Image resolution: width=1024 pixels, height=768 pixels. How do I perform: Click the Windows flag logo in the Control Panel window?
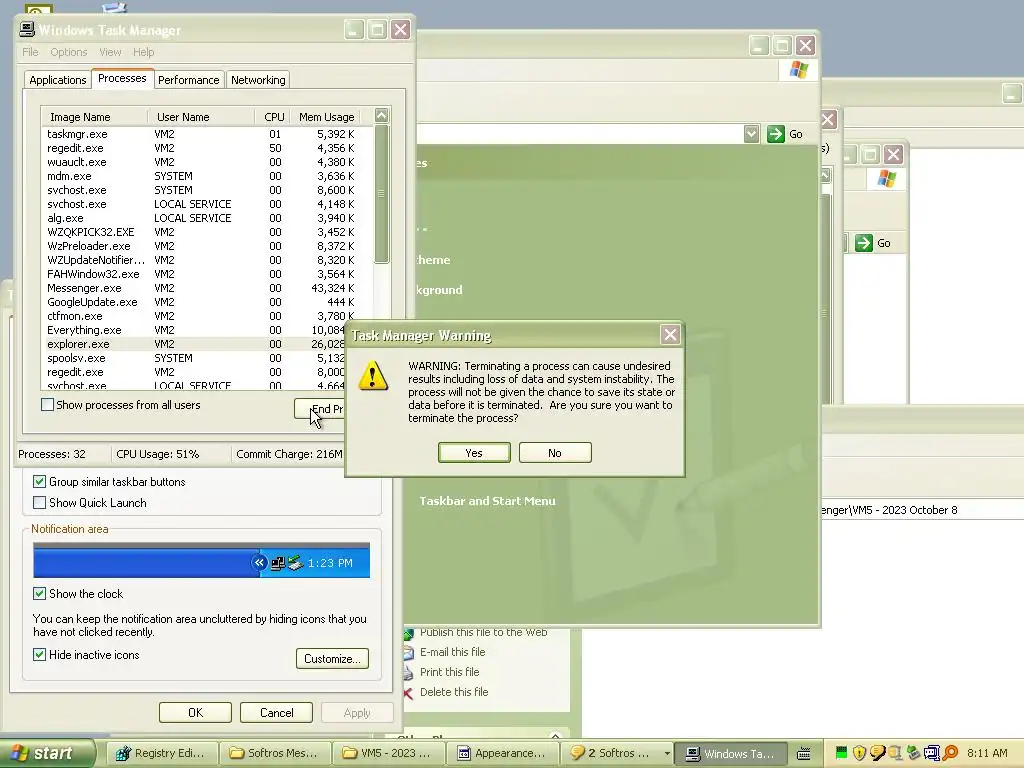tap(799, 69)
